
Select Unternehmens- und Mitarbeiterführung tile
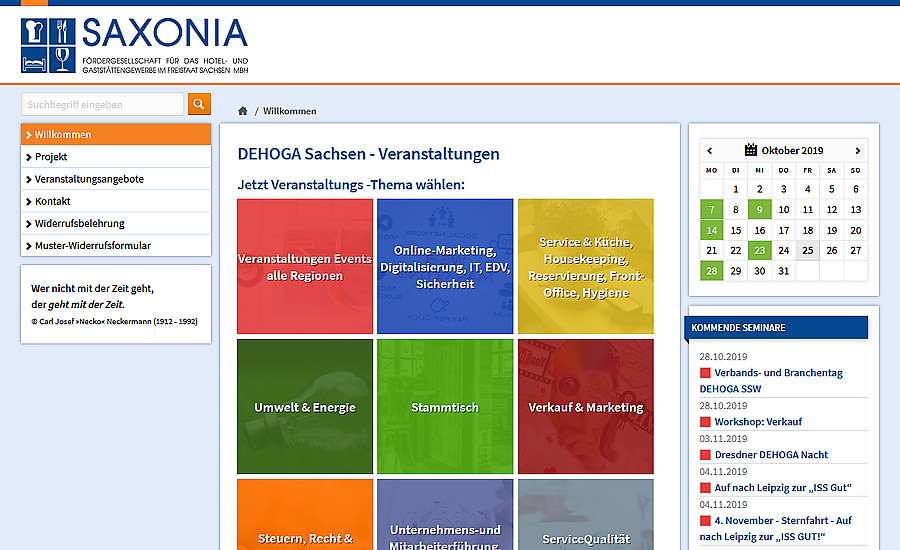click(x=445, y=514)
